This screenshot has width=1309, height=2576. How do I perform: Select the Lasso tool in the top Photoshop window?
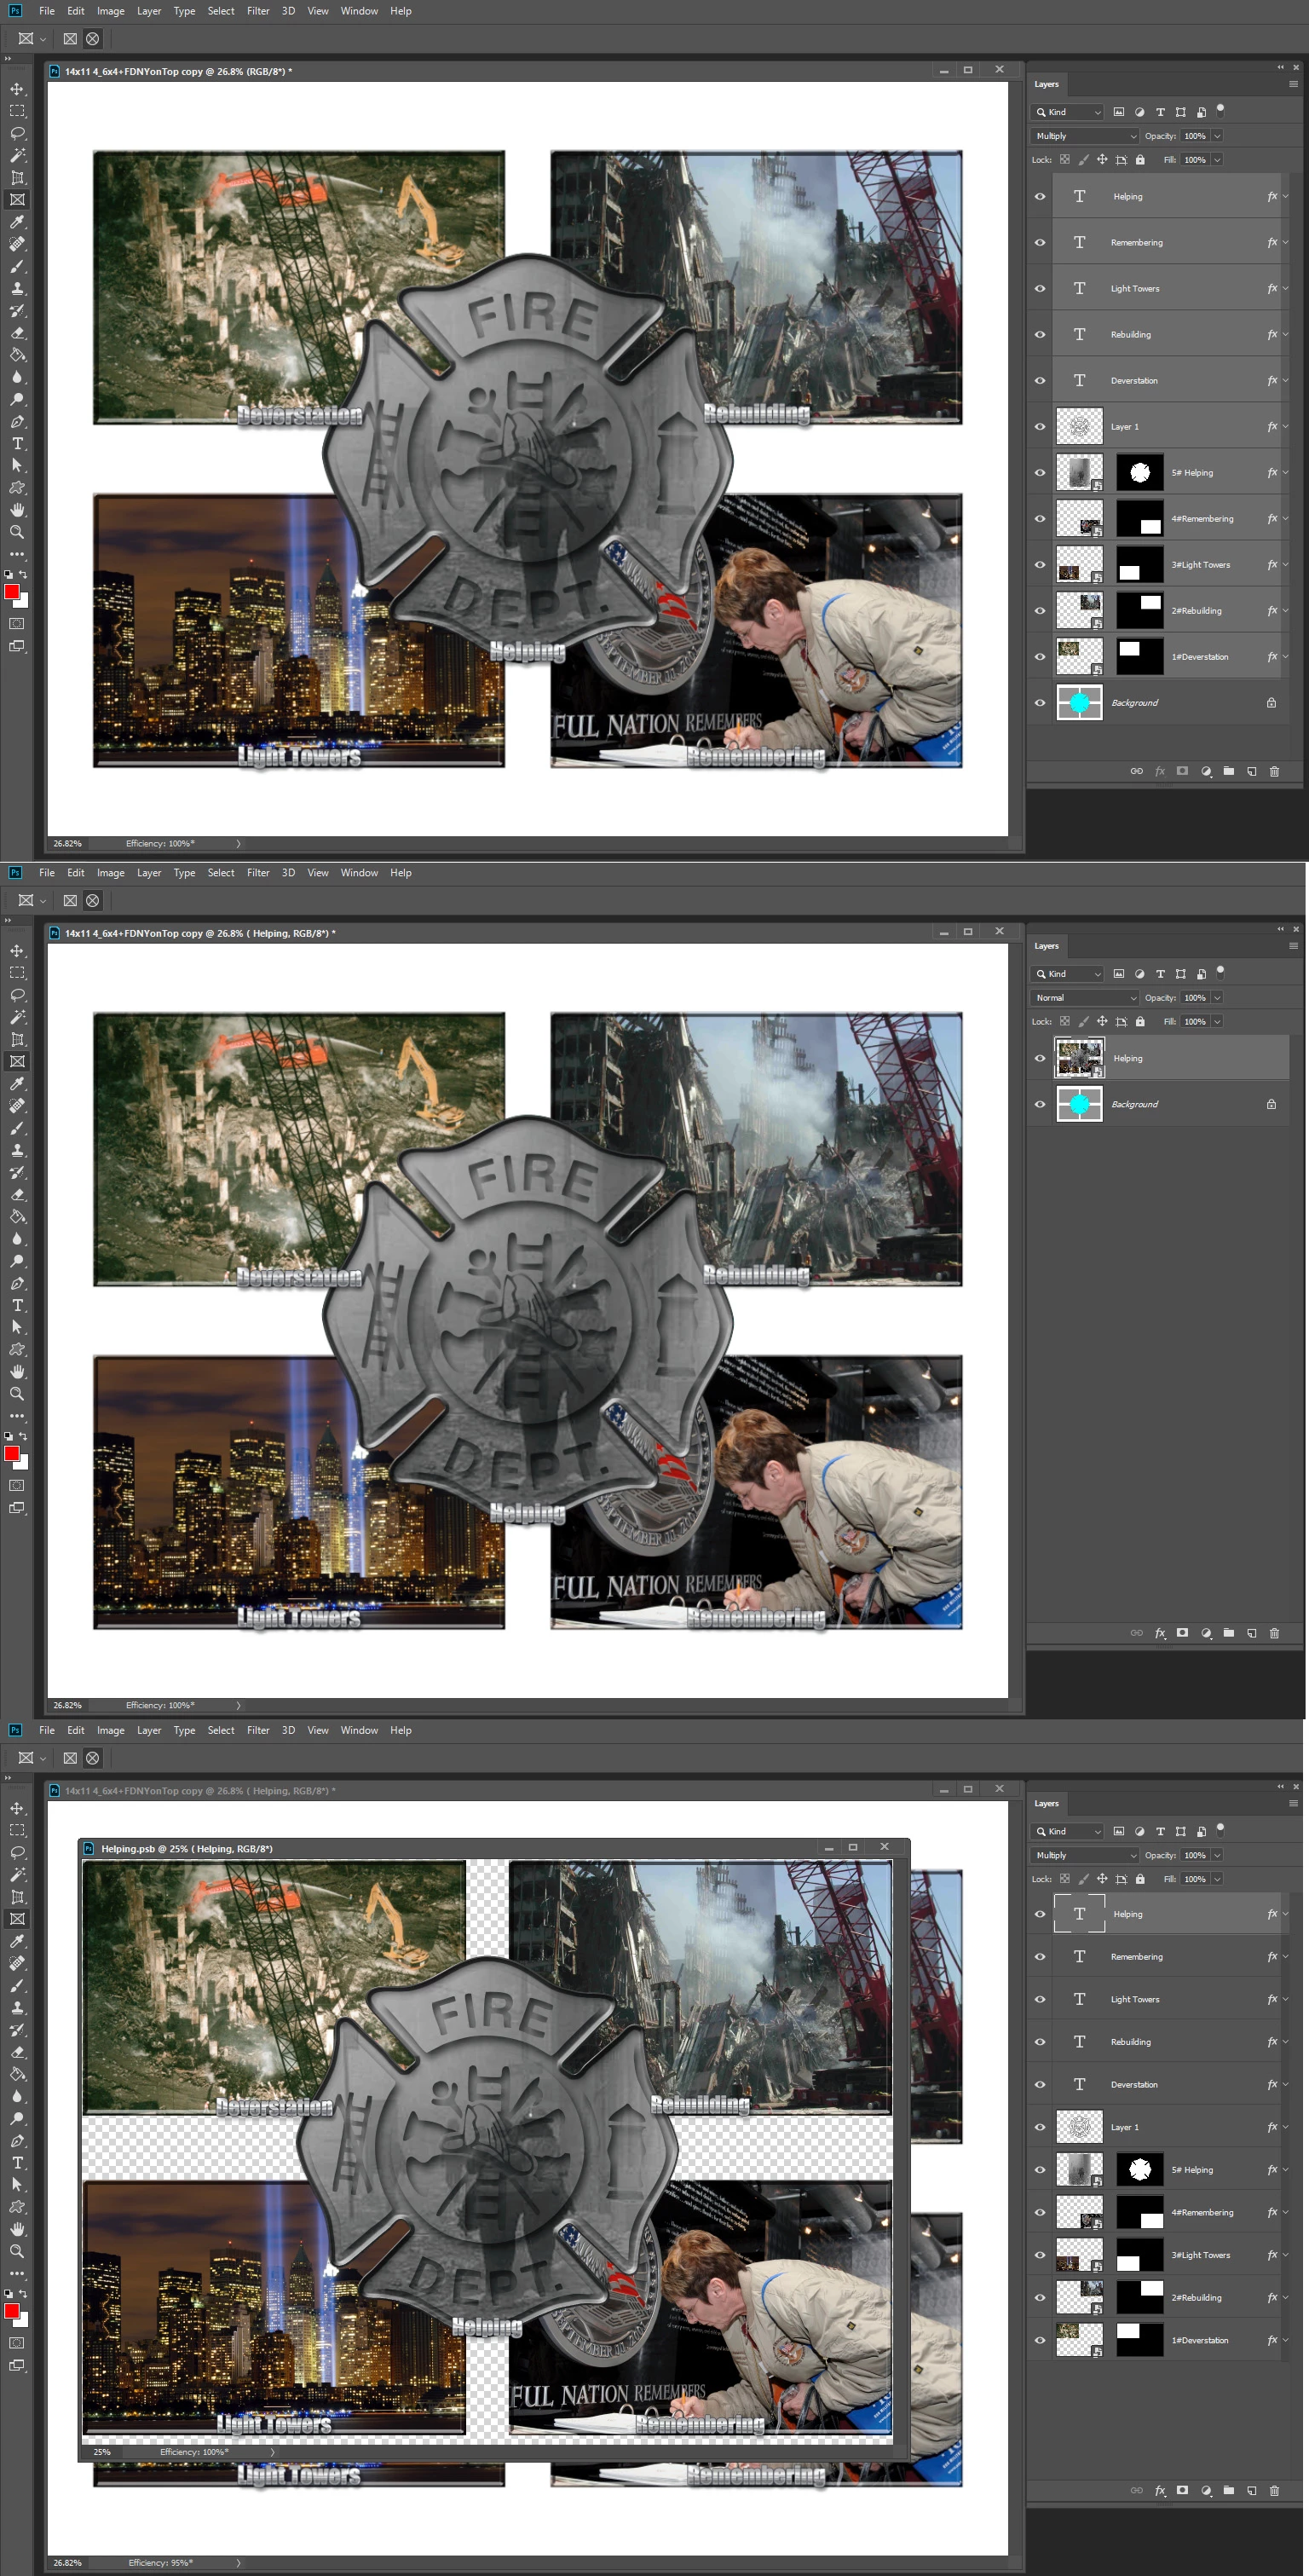click(x=17, y=133)
